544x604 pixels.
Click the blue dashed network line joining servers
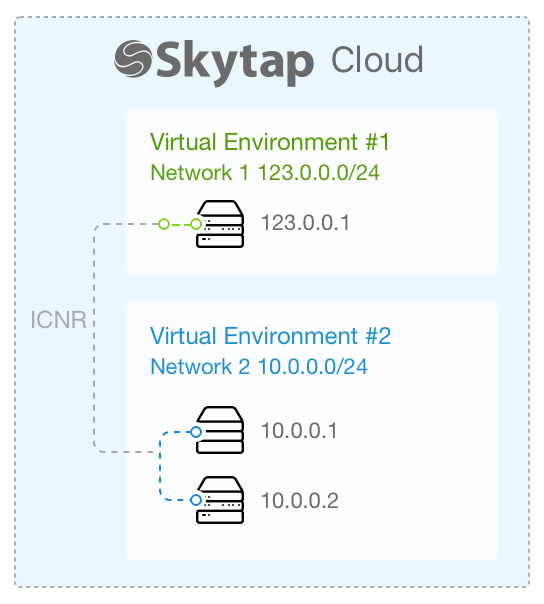click(x=160, y=466)
